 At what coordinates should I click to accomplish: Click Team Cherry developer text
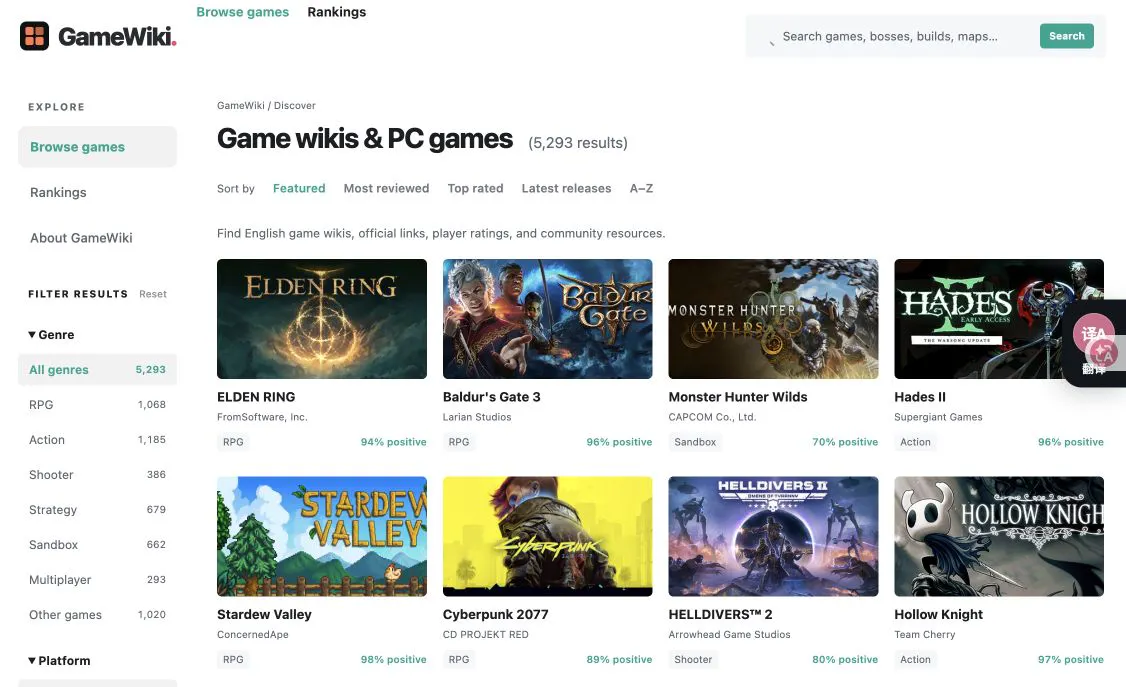click(925, 635)
